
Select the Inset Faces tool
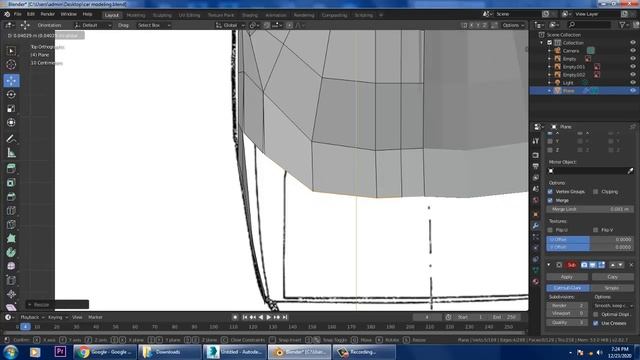click(11, 182)
